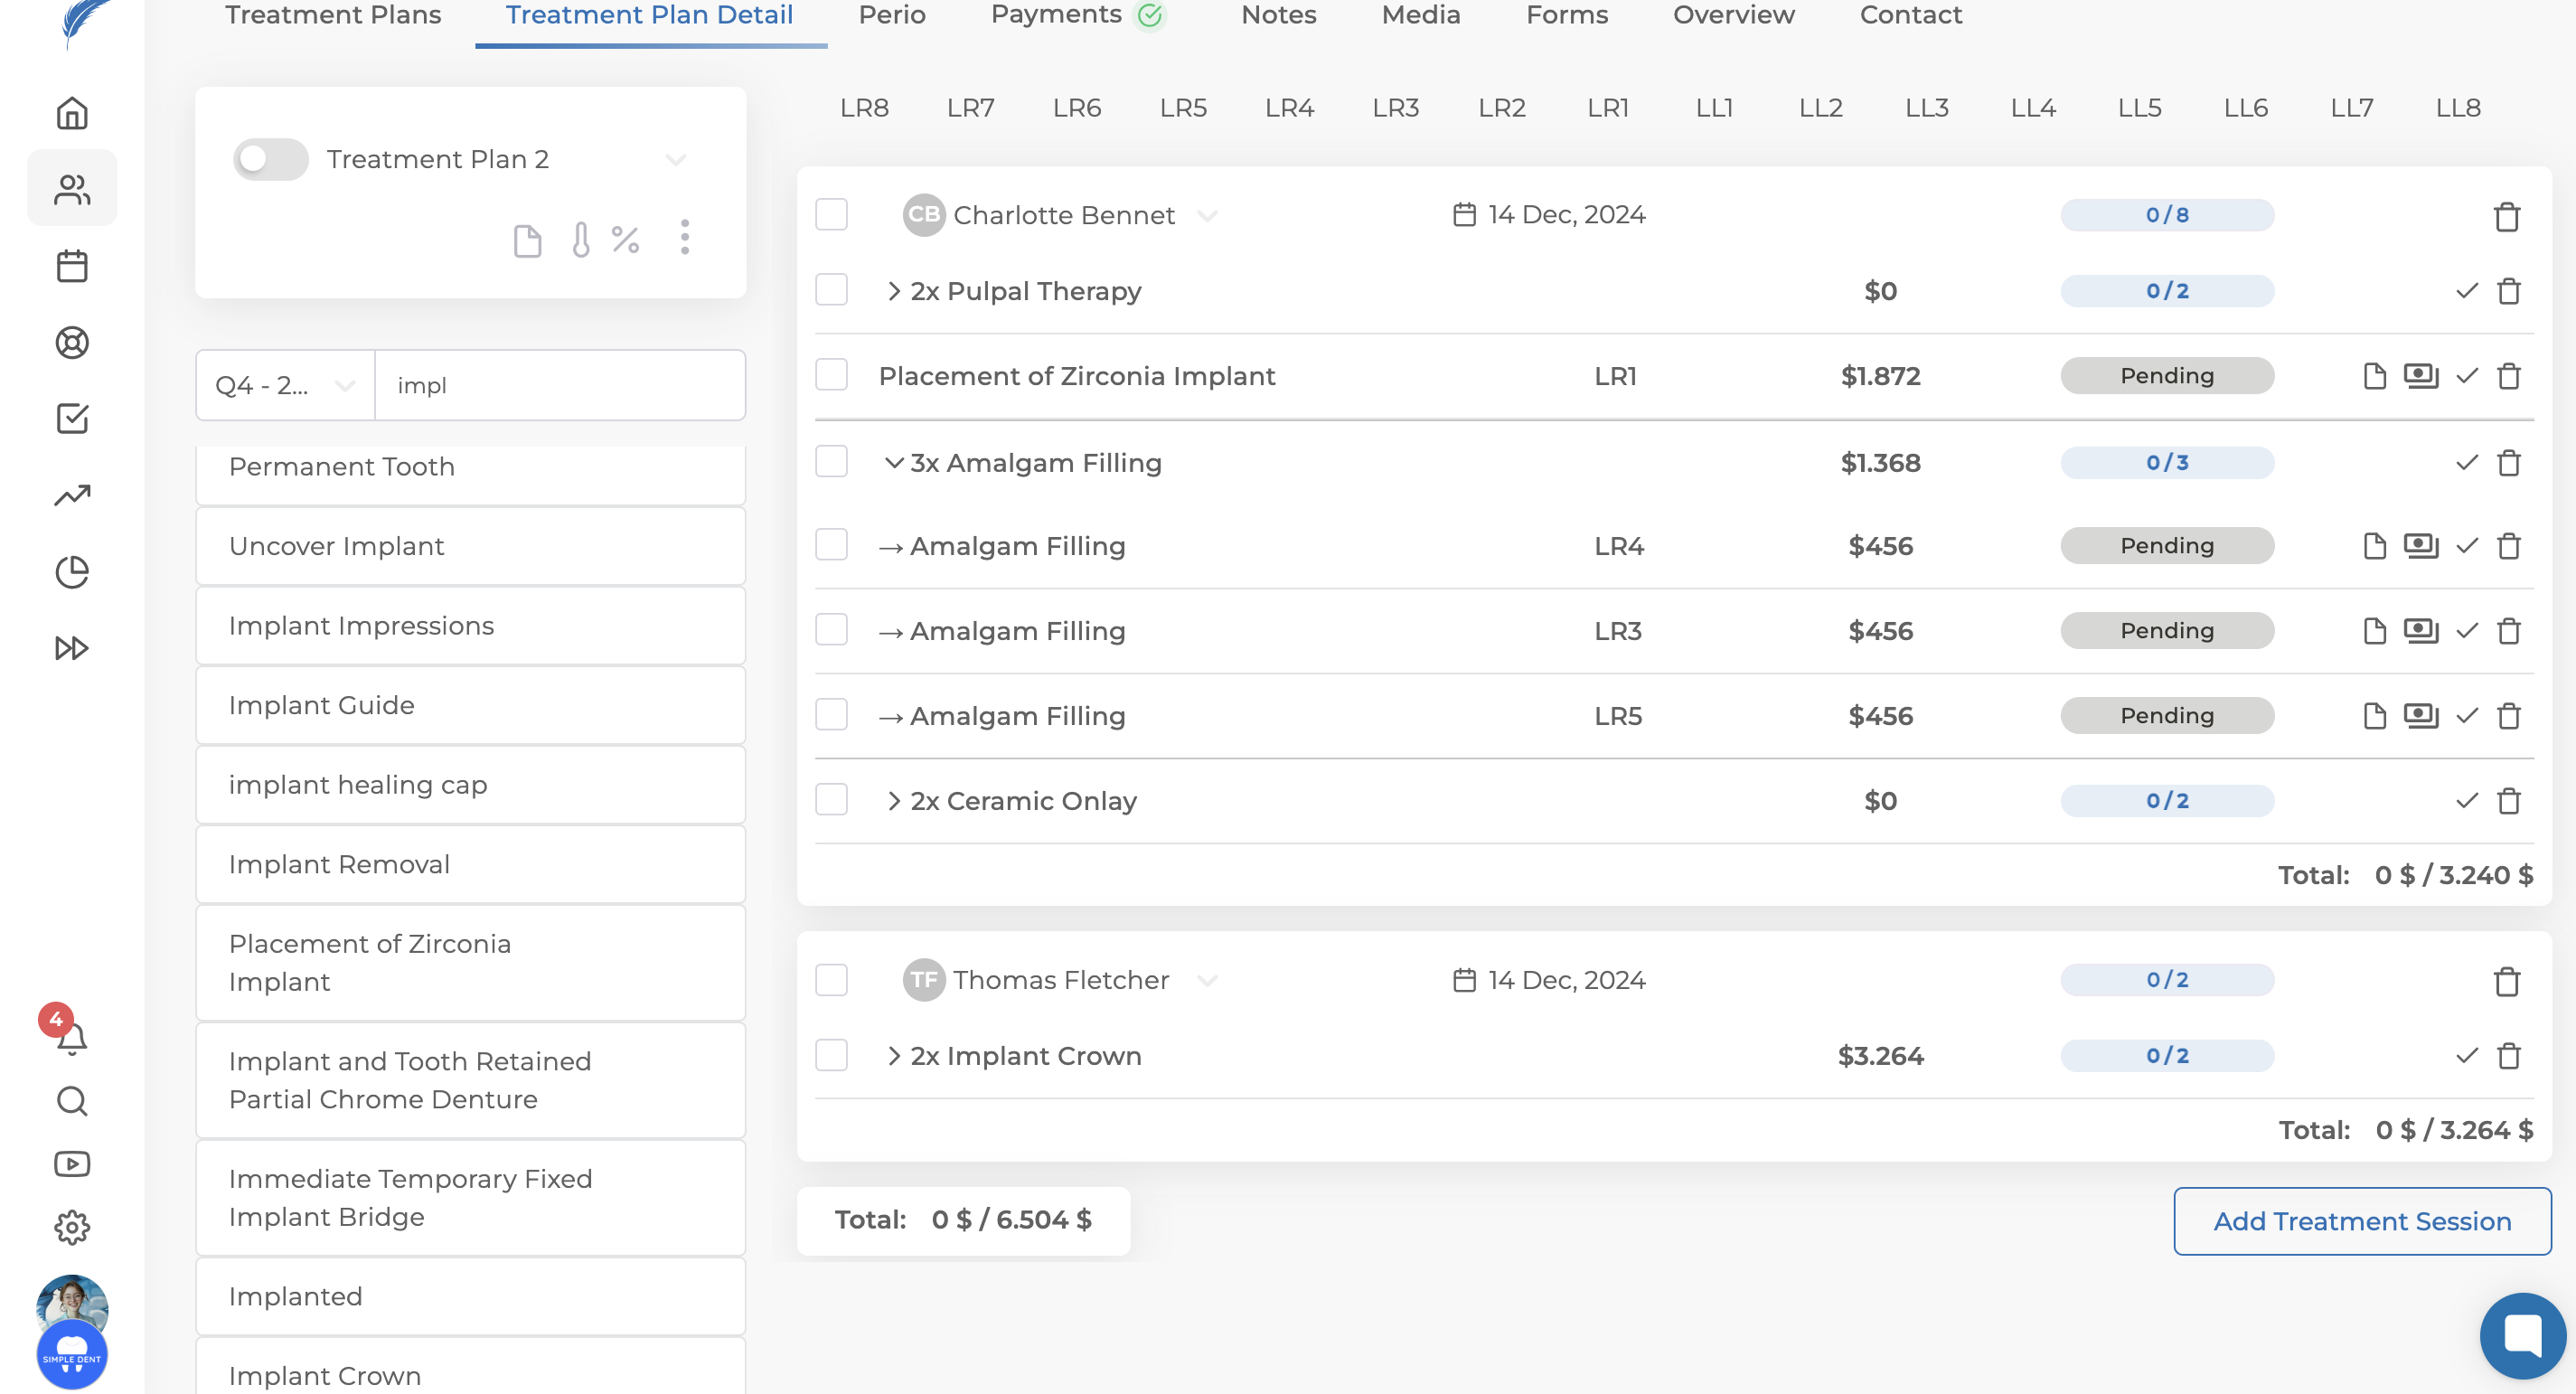Mark LR4 Amalgam Filling as complete

pyautogui.click(x=2466, y=546)
